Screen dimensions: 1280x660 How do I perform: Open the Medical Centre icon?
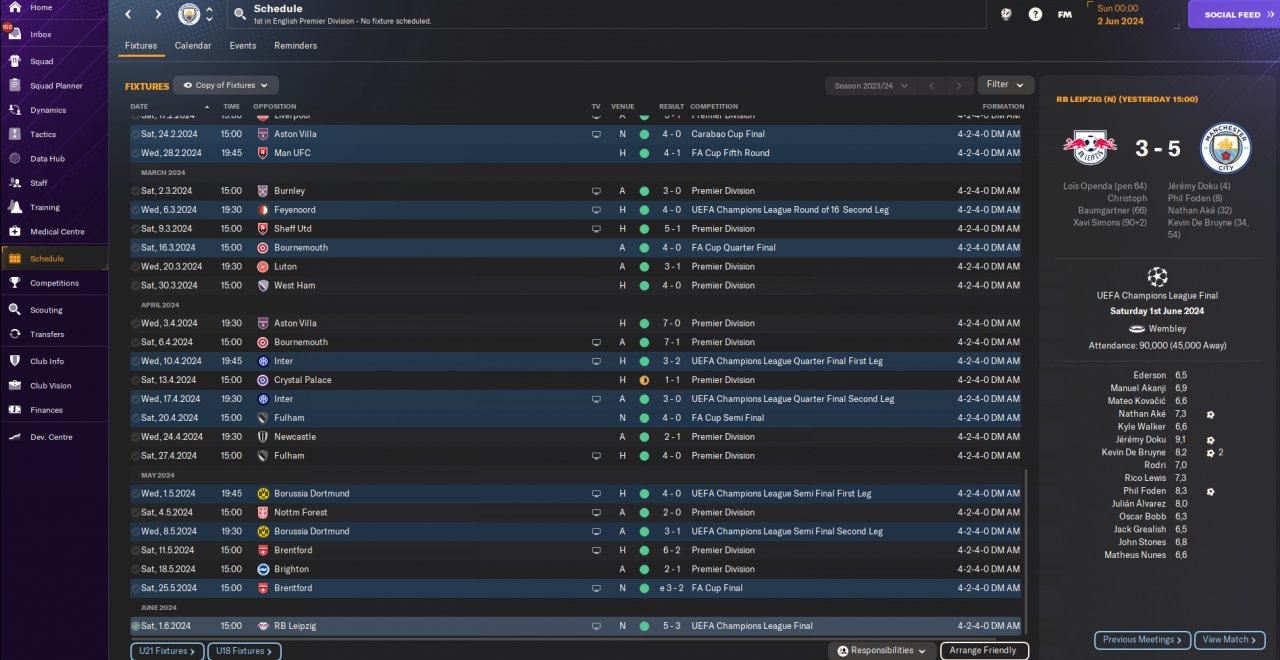pyautogui.click(x=15, y=231)
